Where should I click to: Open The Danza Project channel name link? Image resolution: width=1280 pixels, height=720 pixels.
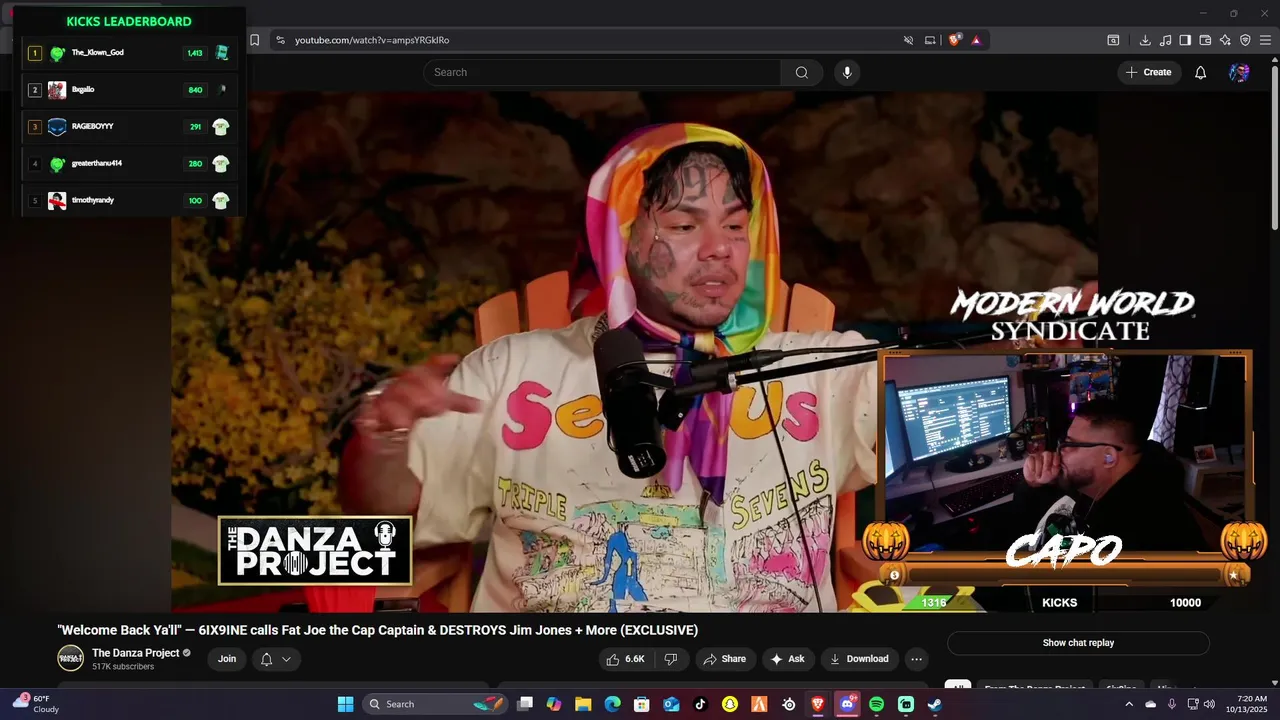coord(135,653)
